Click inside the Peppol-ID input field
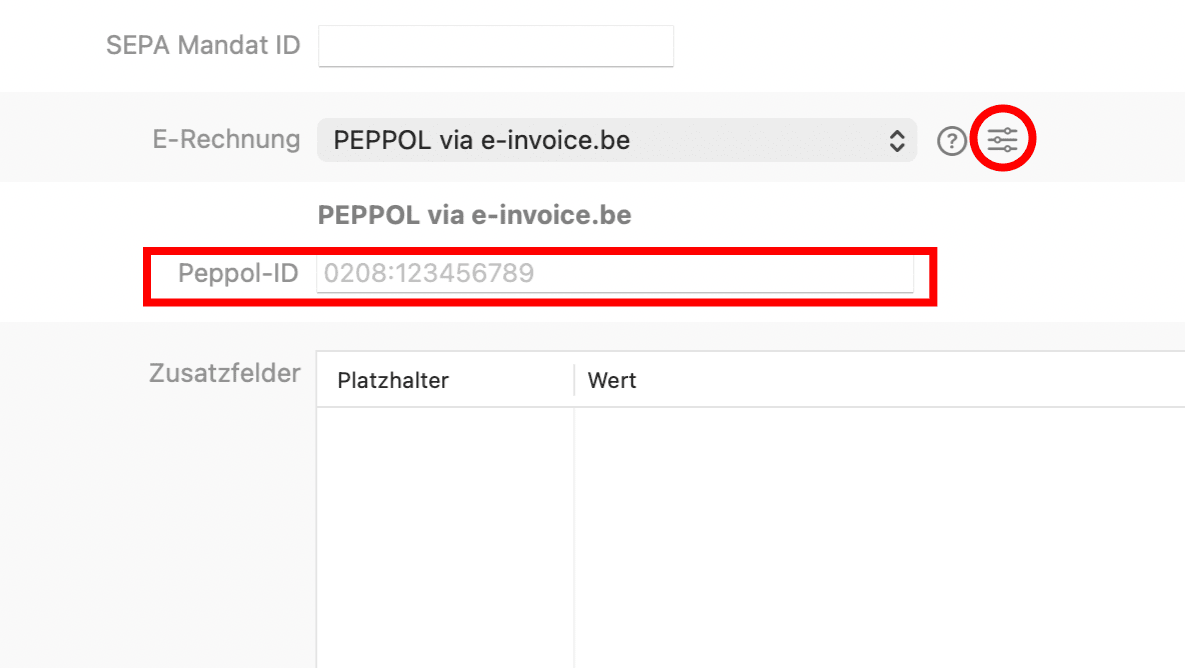Screen dimensions: 1185x668 tap(616, 273)
